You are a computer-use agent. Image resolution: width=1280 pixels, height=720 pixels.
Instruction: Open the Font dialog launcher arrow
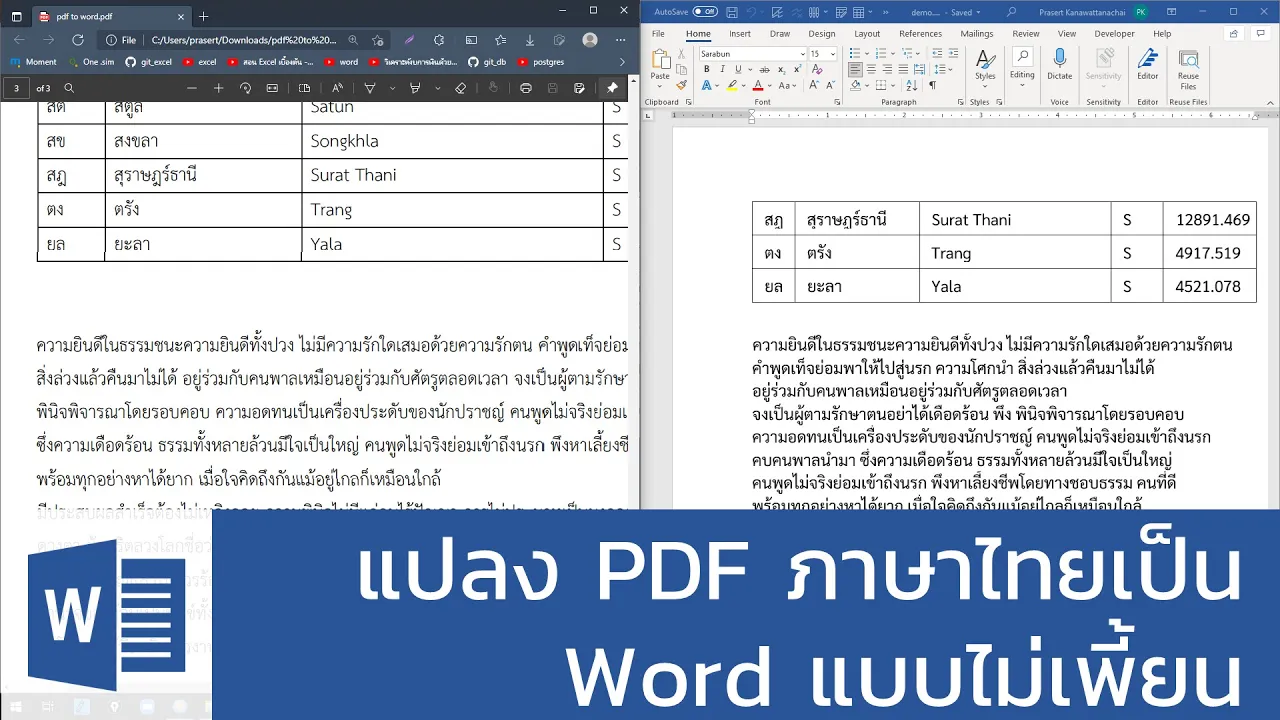(x=837, y=102)
